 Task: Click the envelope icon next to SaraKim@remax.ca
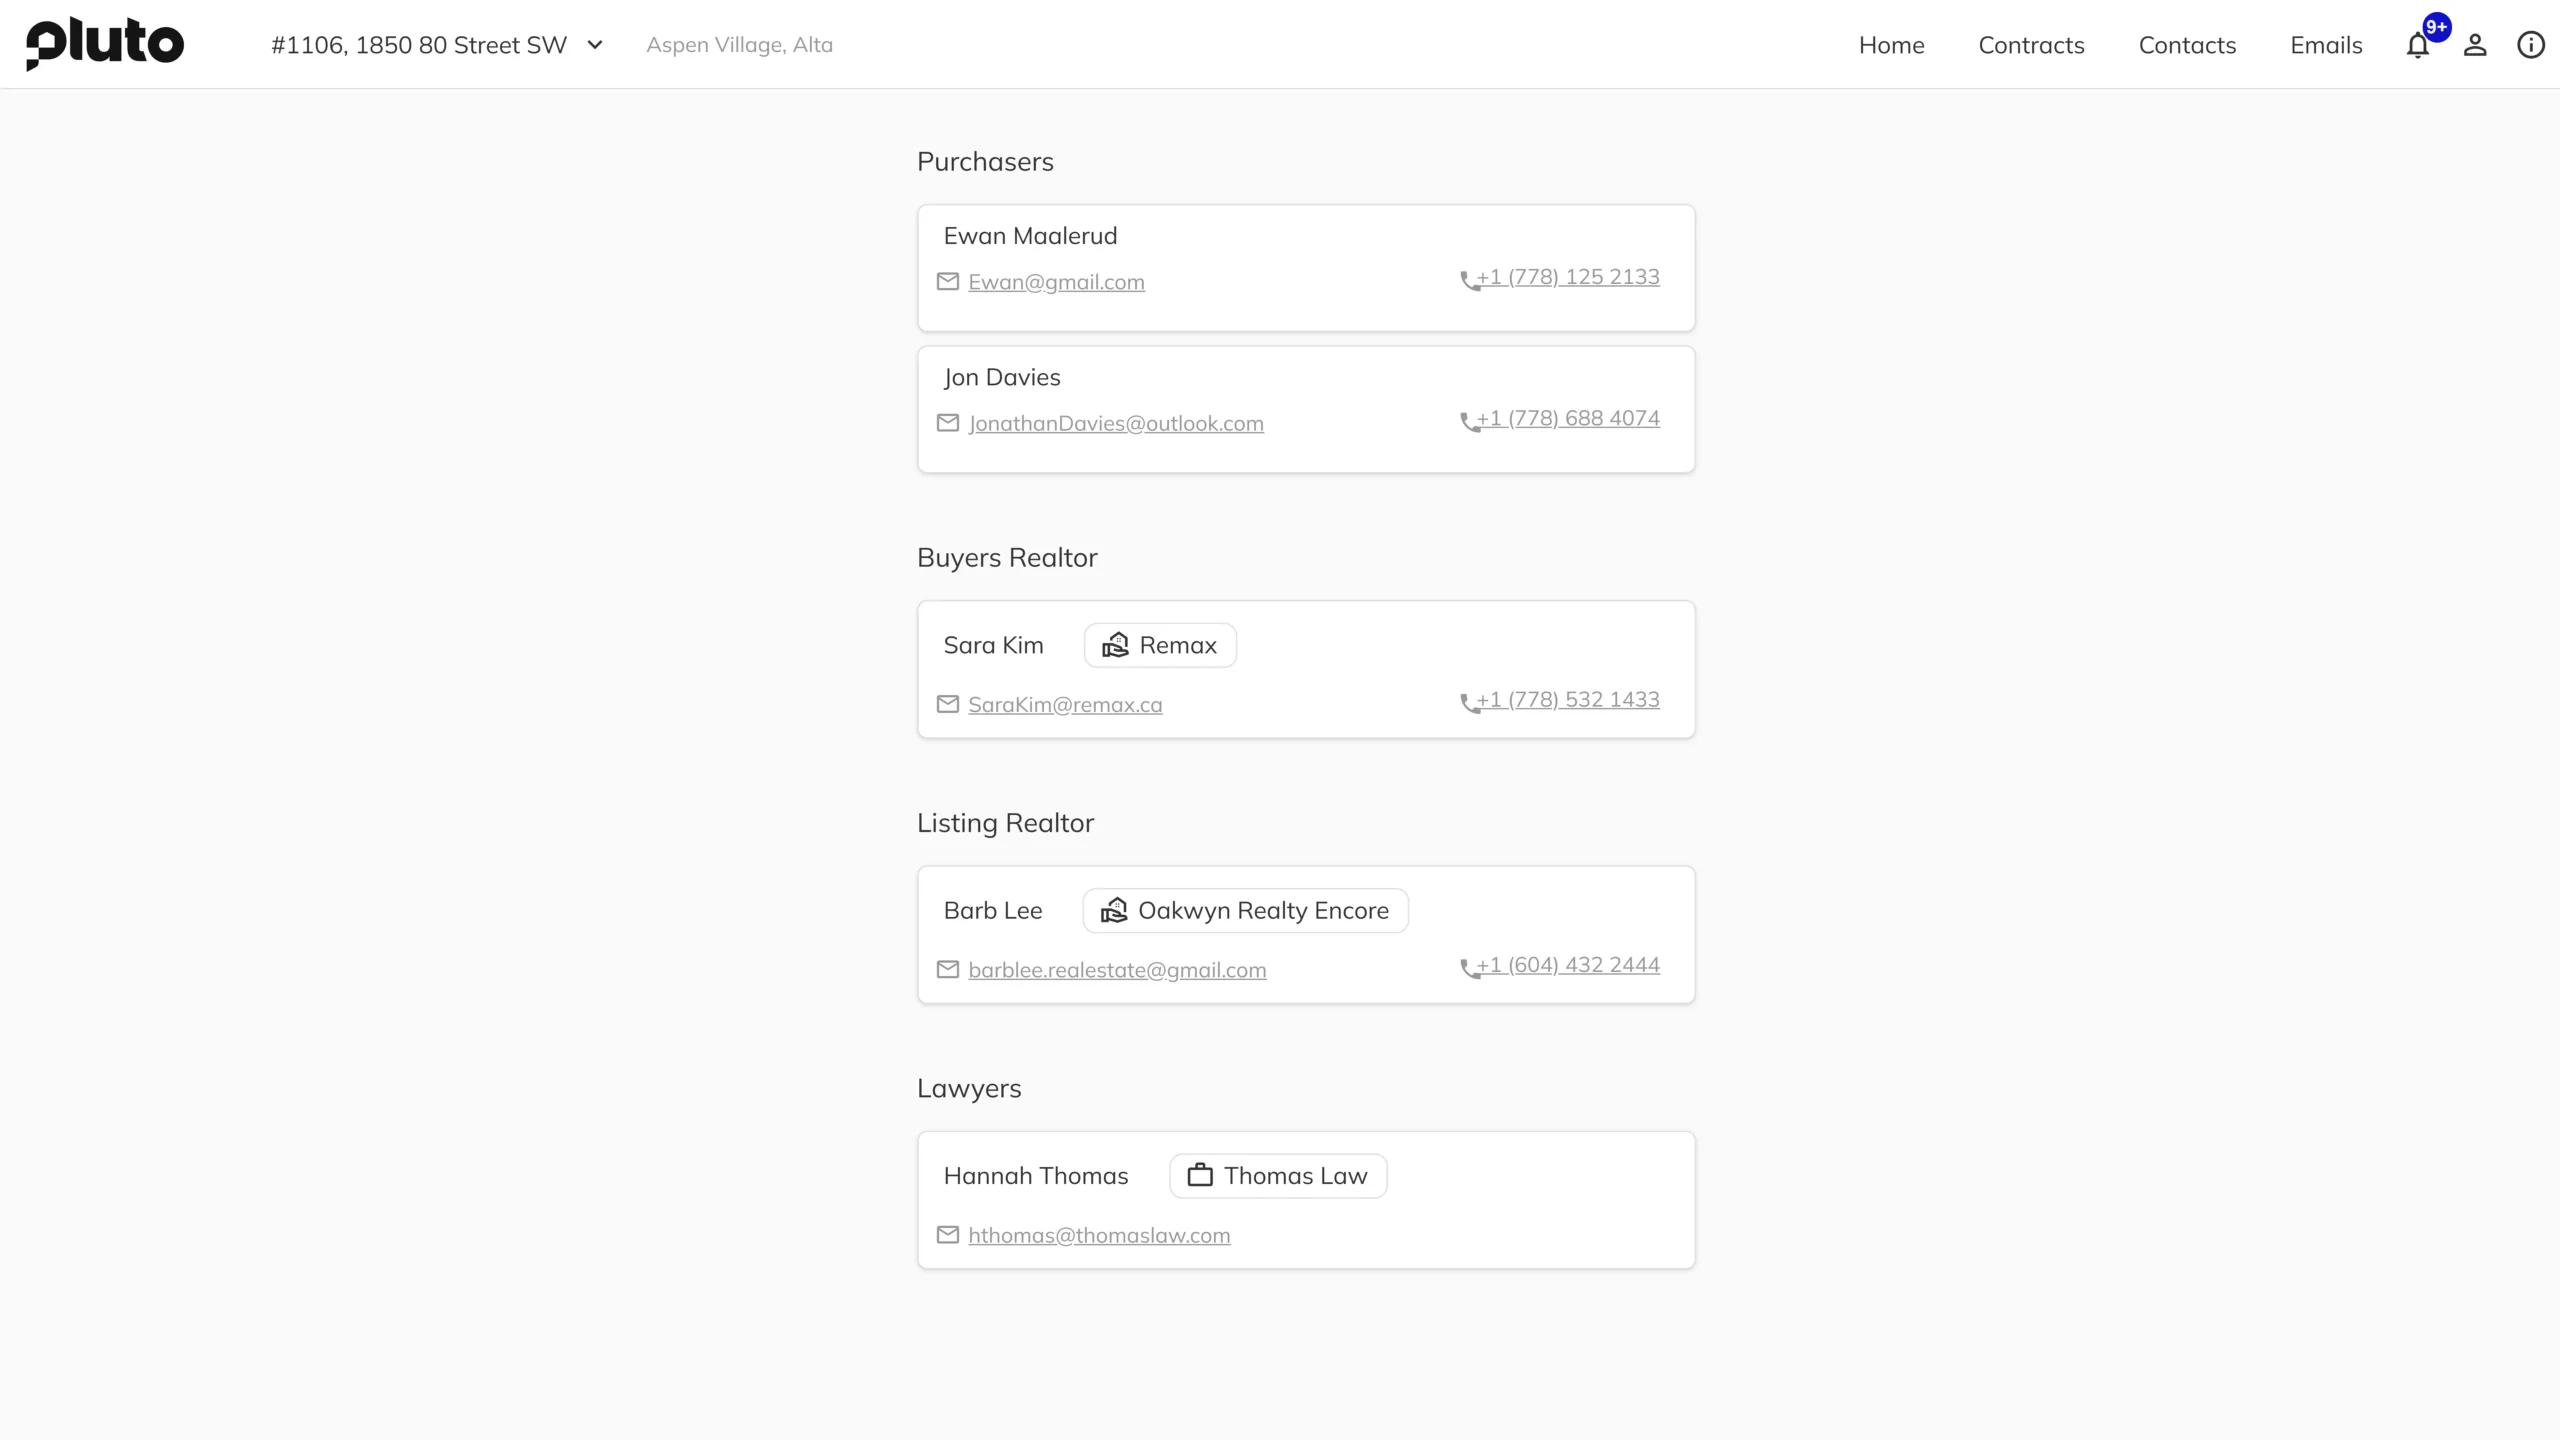[x=948, y=705]
